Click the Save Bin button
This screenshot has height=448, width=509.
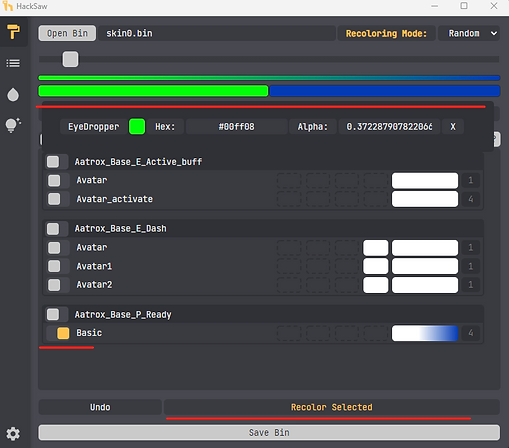269,432
